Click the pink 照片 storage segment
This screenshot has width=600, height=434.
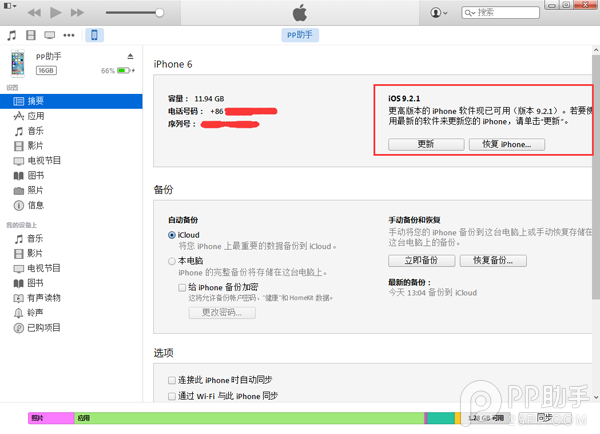coord(51,418)
